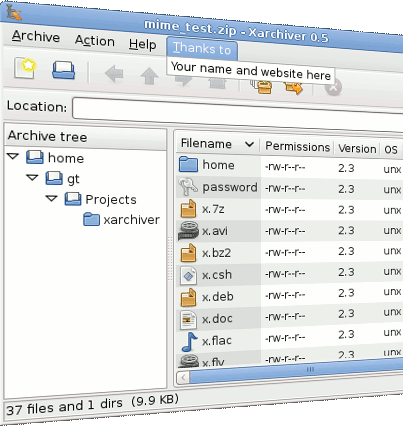
Task: Select the password key file entry
Action: point(218,187)
